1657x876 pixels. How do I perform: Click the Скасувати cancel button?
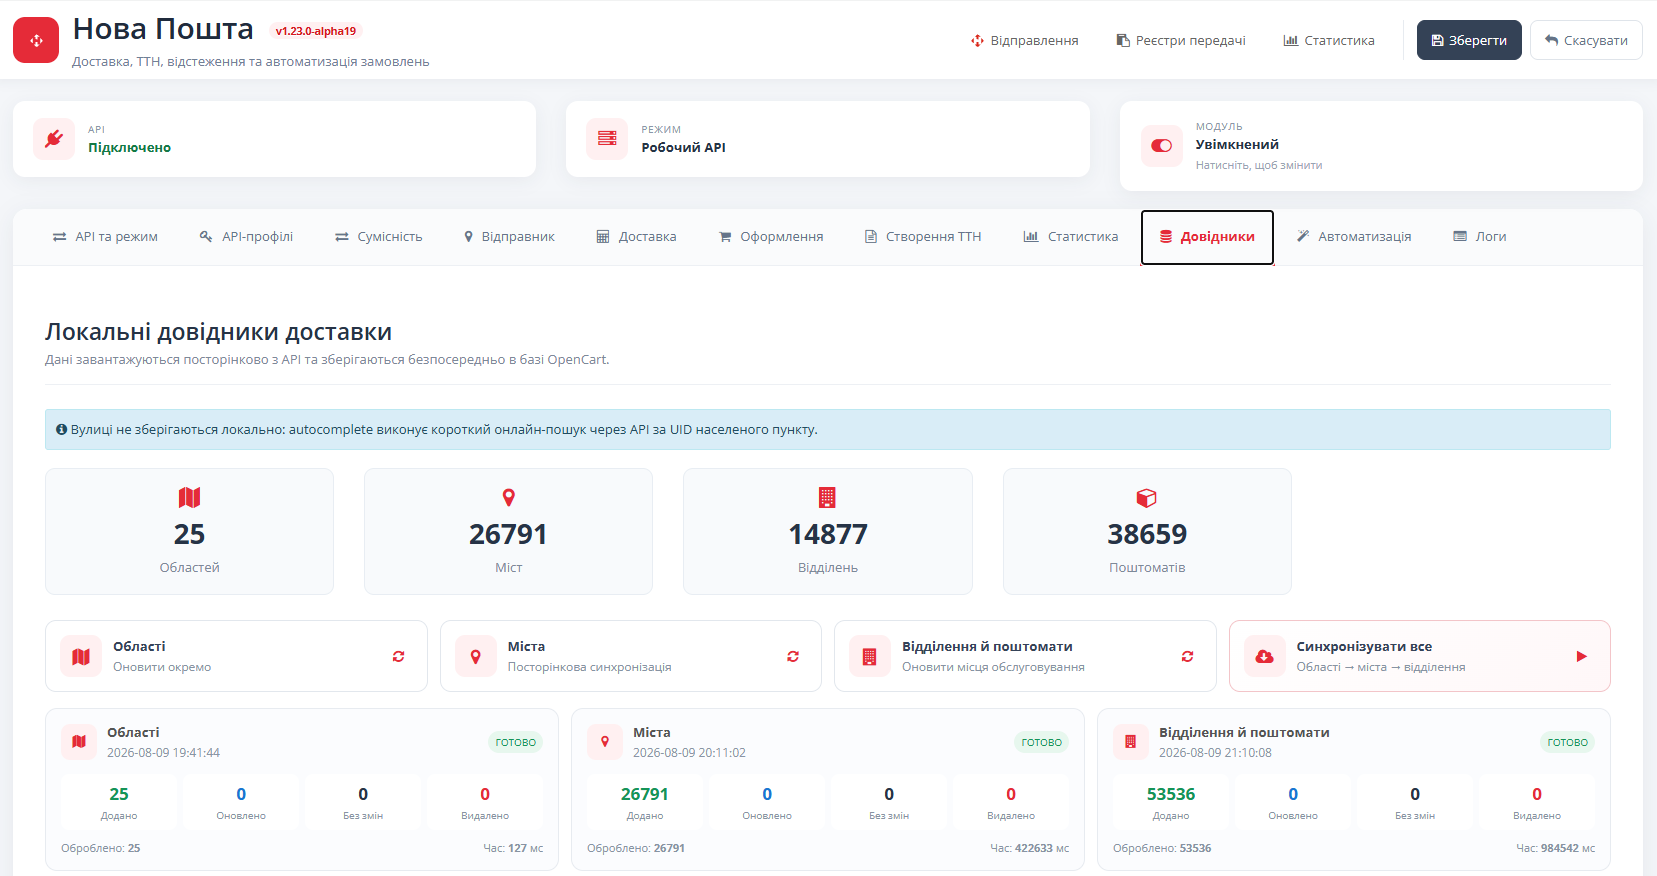(x=1586, y=40)
